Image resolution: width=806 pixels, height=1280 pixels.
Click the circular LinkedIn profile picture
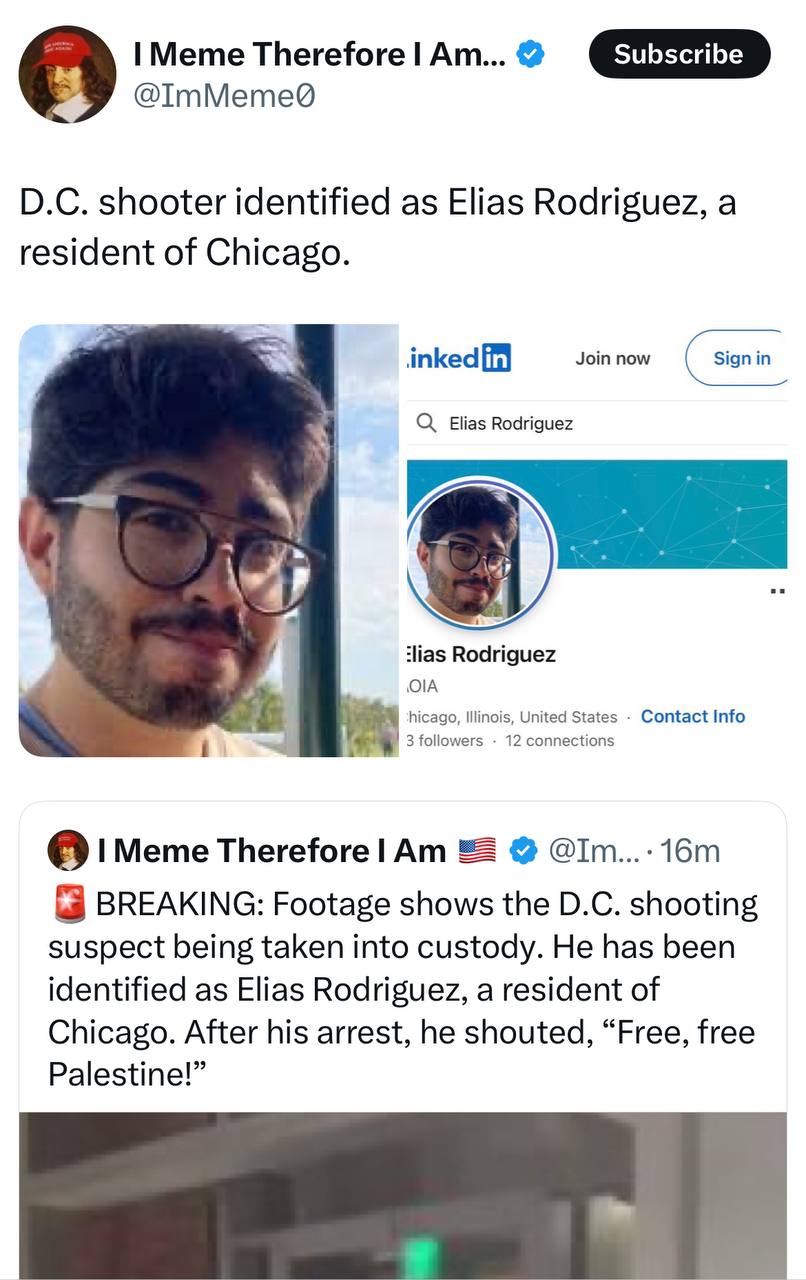(x=479, y=553)
